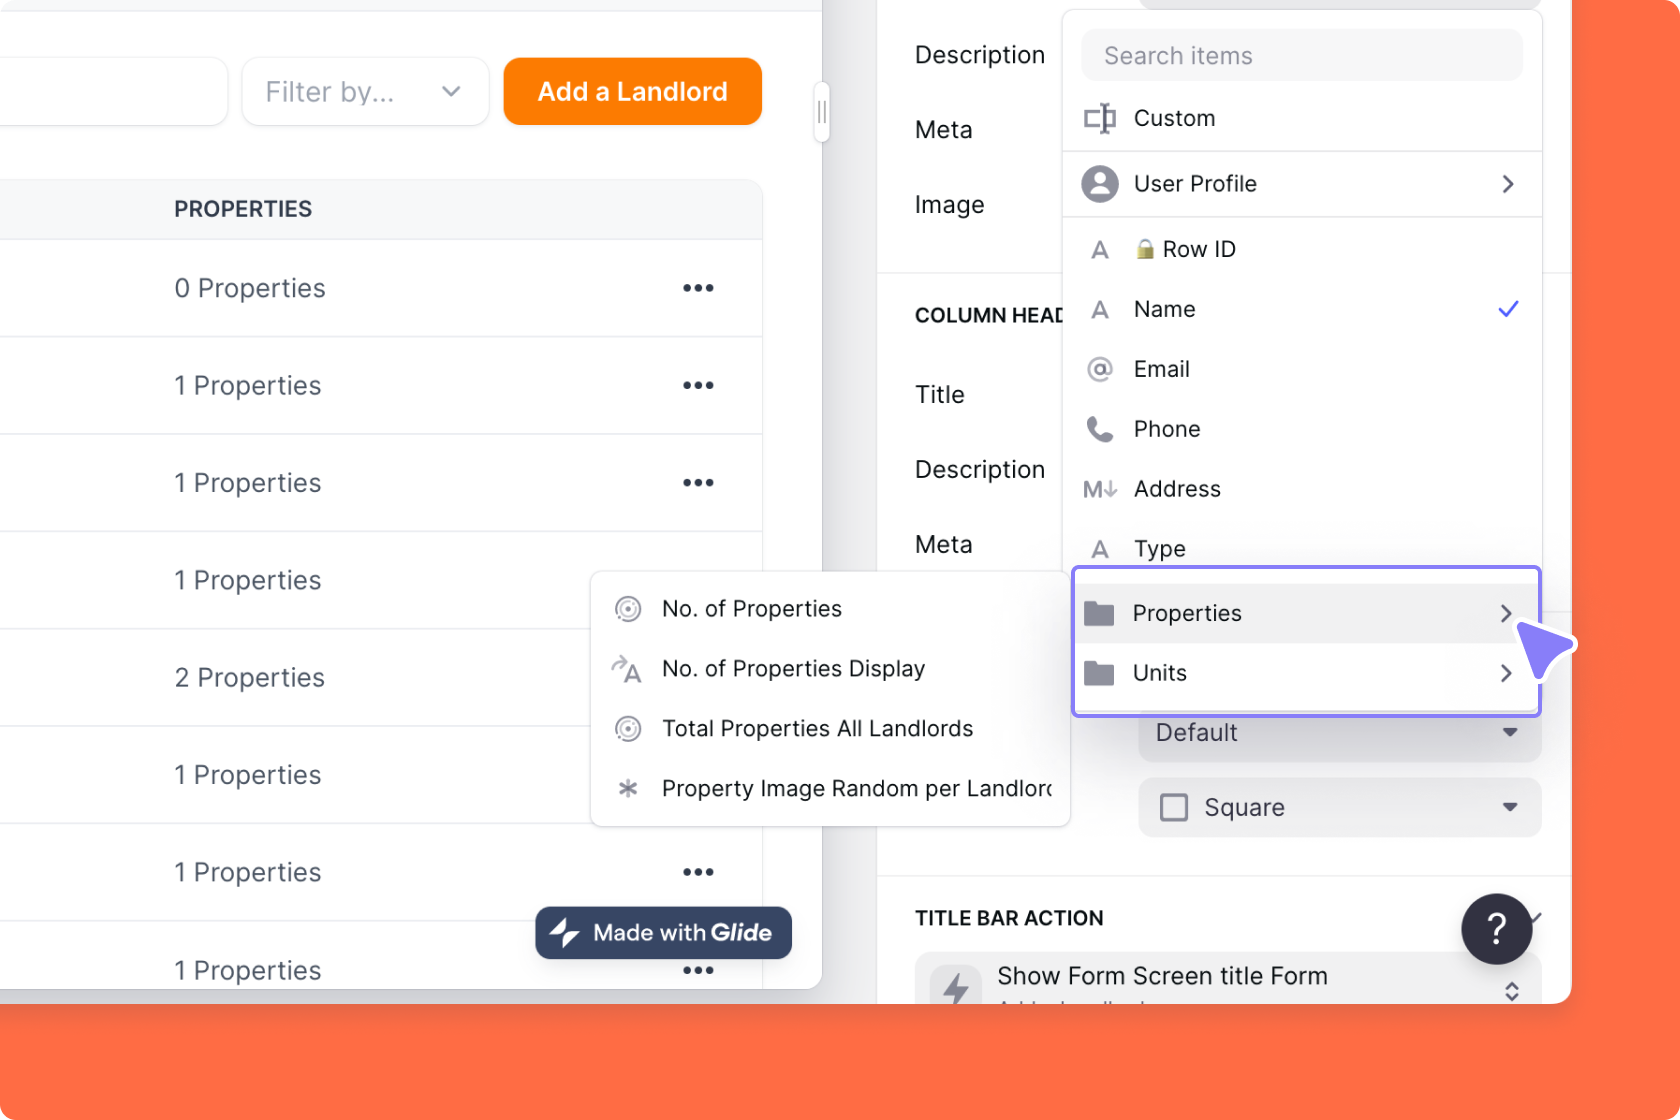The width and height of the screenshot is (1680, 1120).
Task: Click the Email at-sign icon
Action: coord(1100,369)
